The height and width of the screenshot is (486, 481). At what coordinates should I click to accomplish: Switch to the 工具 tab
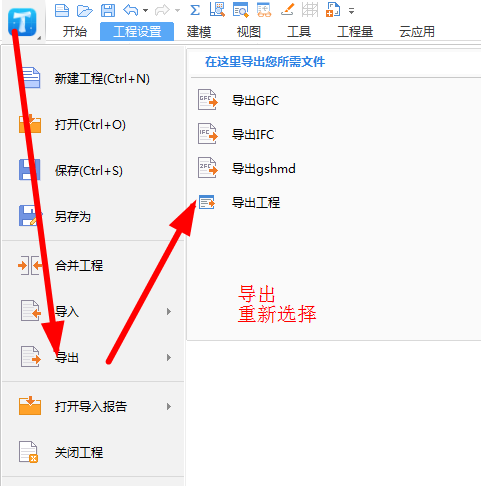tap(299, 32)
